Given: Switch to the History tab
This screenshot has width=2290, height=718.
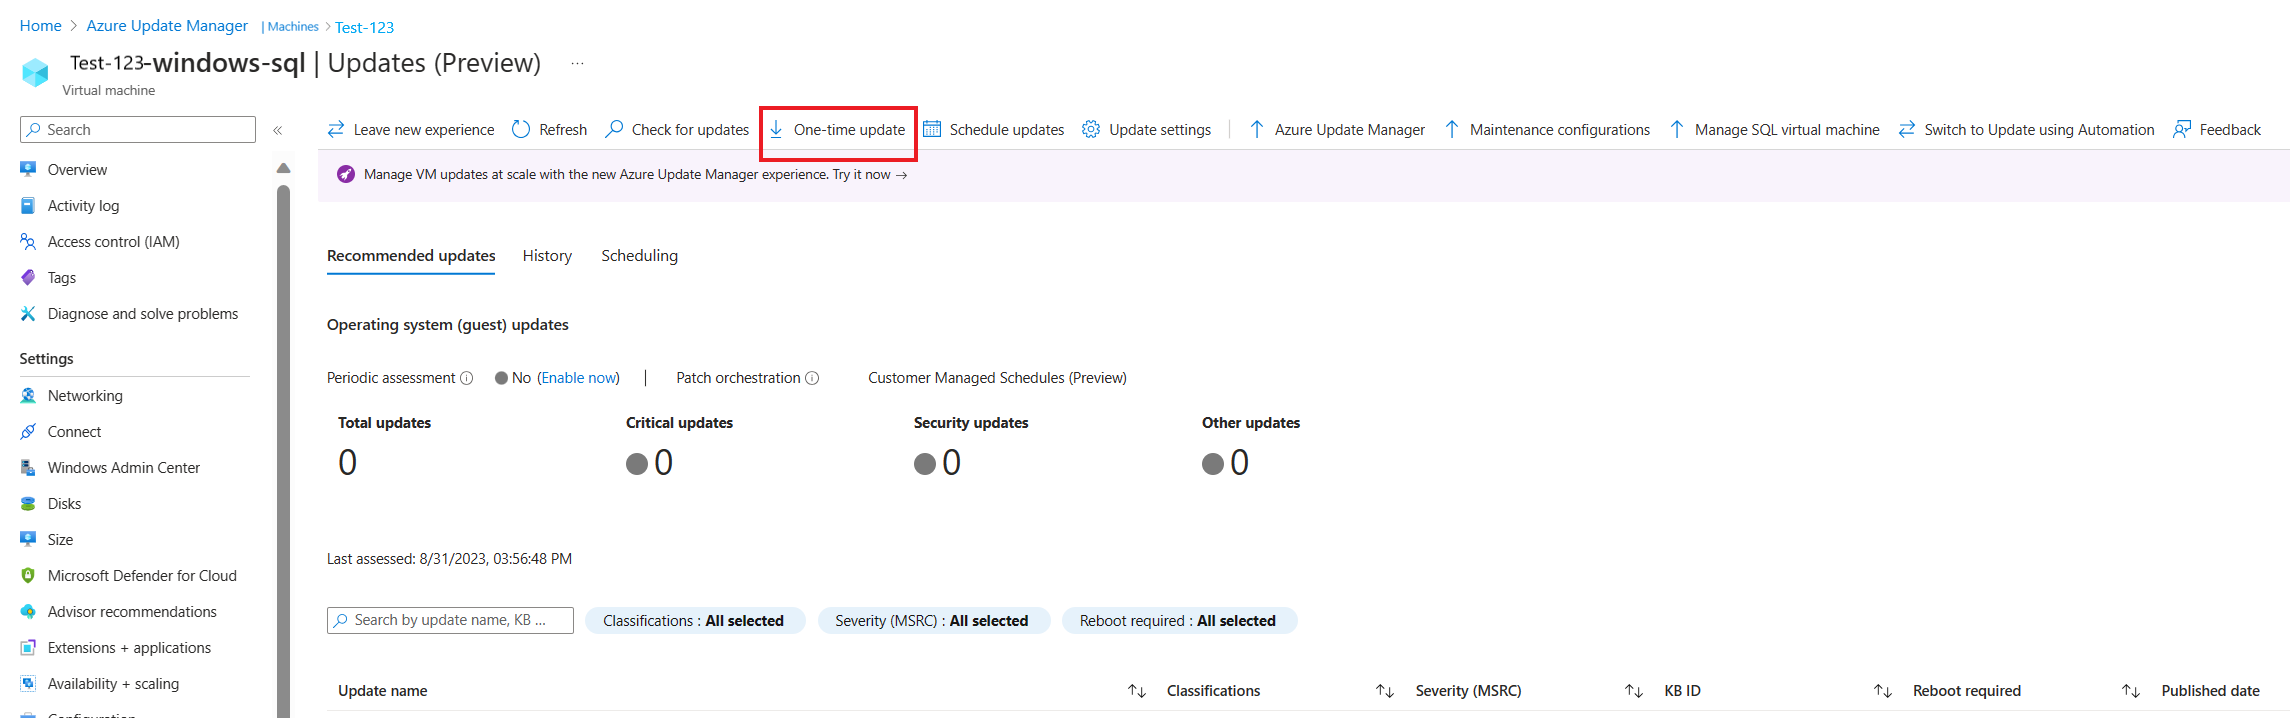Looking at the screenshot, I should (x=547, y=256).
